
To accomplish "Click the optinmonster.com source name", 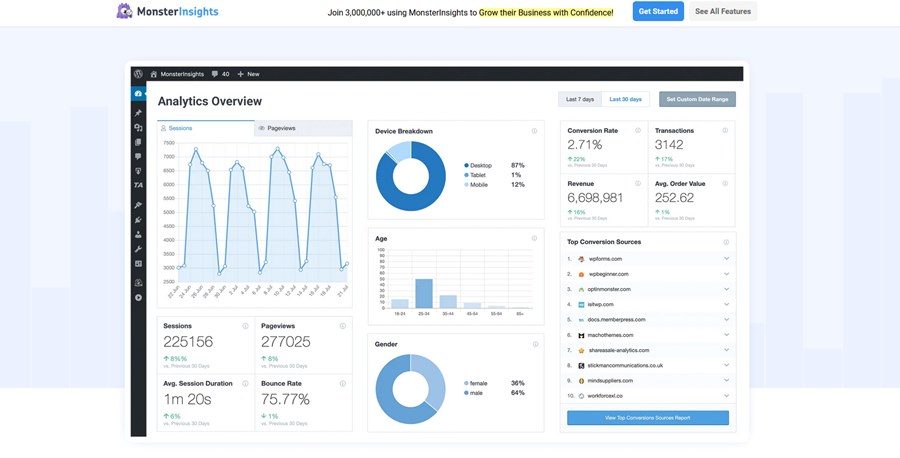I will (610, 289).
